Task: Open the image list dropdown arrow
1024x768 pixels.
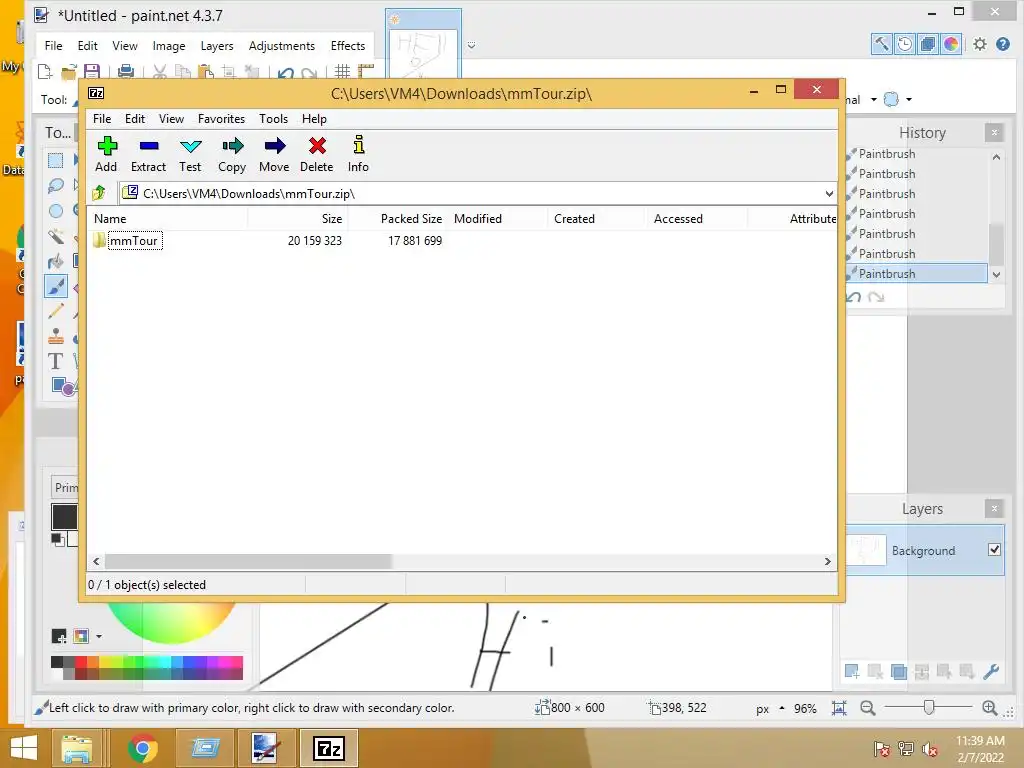Action: click(x=471, y=45)
